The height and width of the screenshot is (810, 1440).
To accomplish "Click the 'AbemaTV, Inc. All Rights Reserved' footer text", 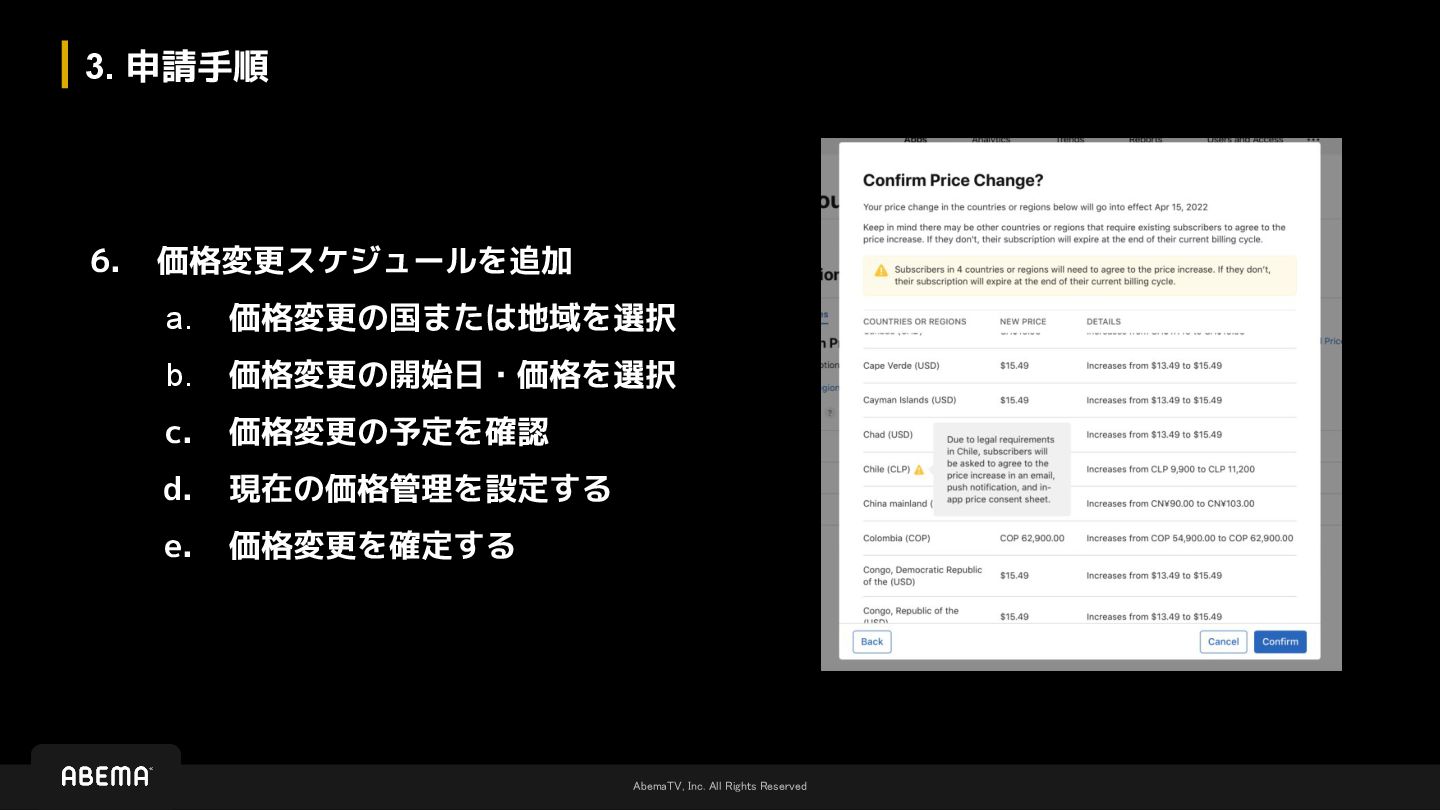I will (x=720, y=786).
